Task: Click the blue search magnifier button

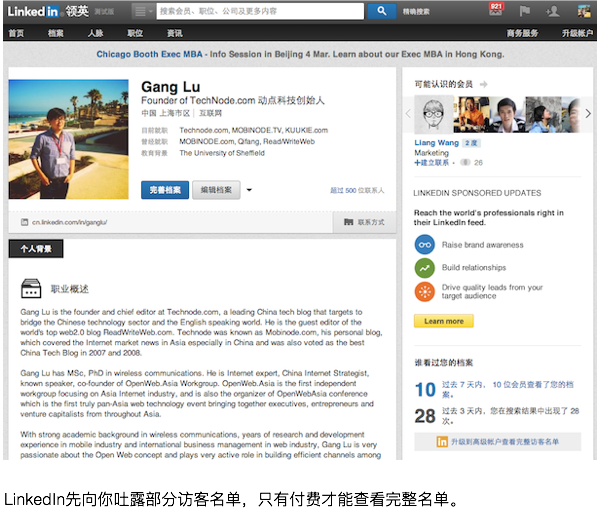Action: (381, 11)
